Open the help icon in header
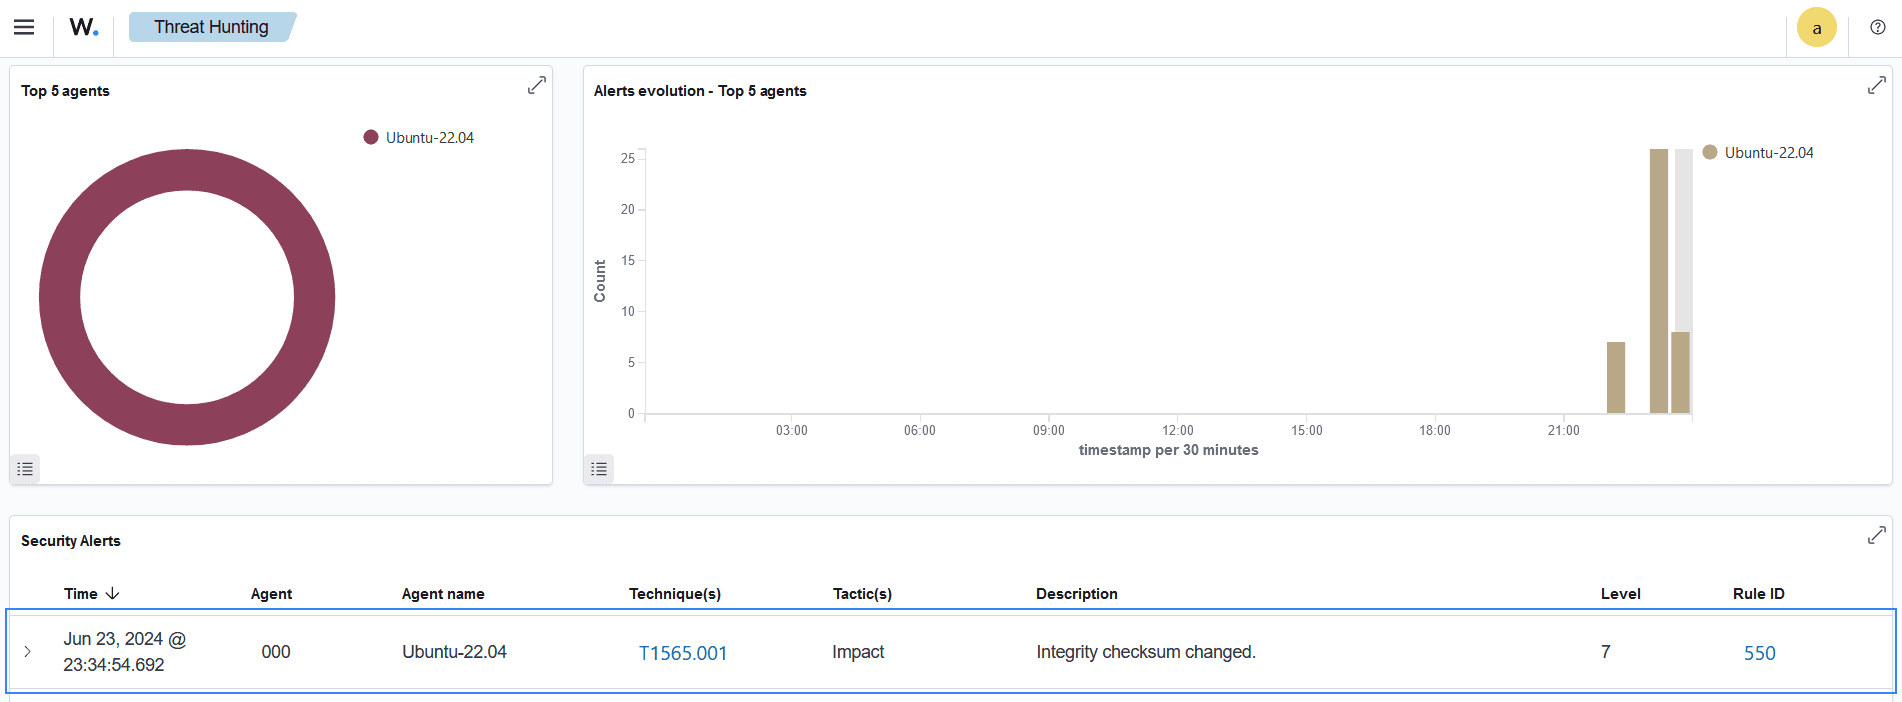 (x=1878, y=27)
